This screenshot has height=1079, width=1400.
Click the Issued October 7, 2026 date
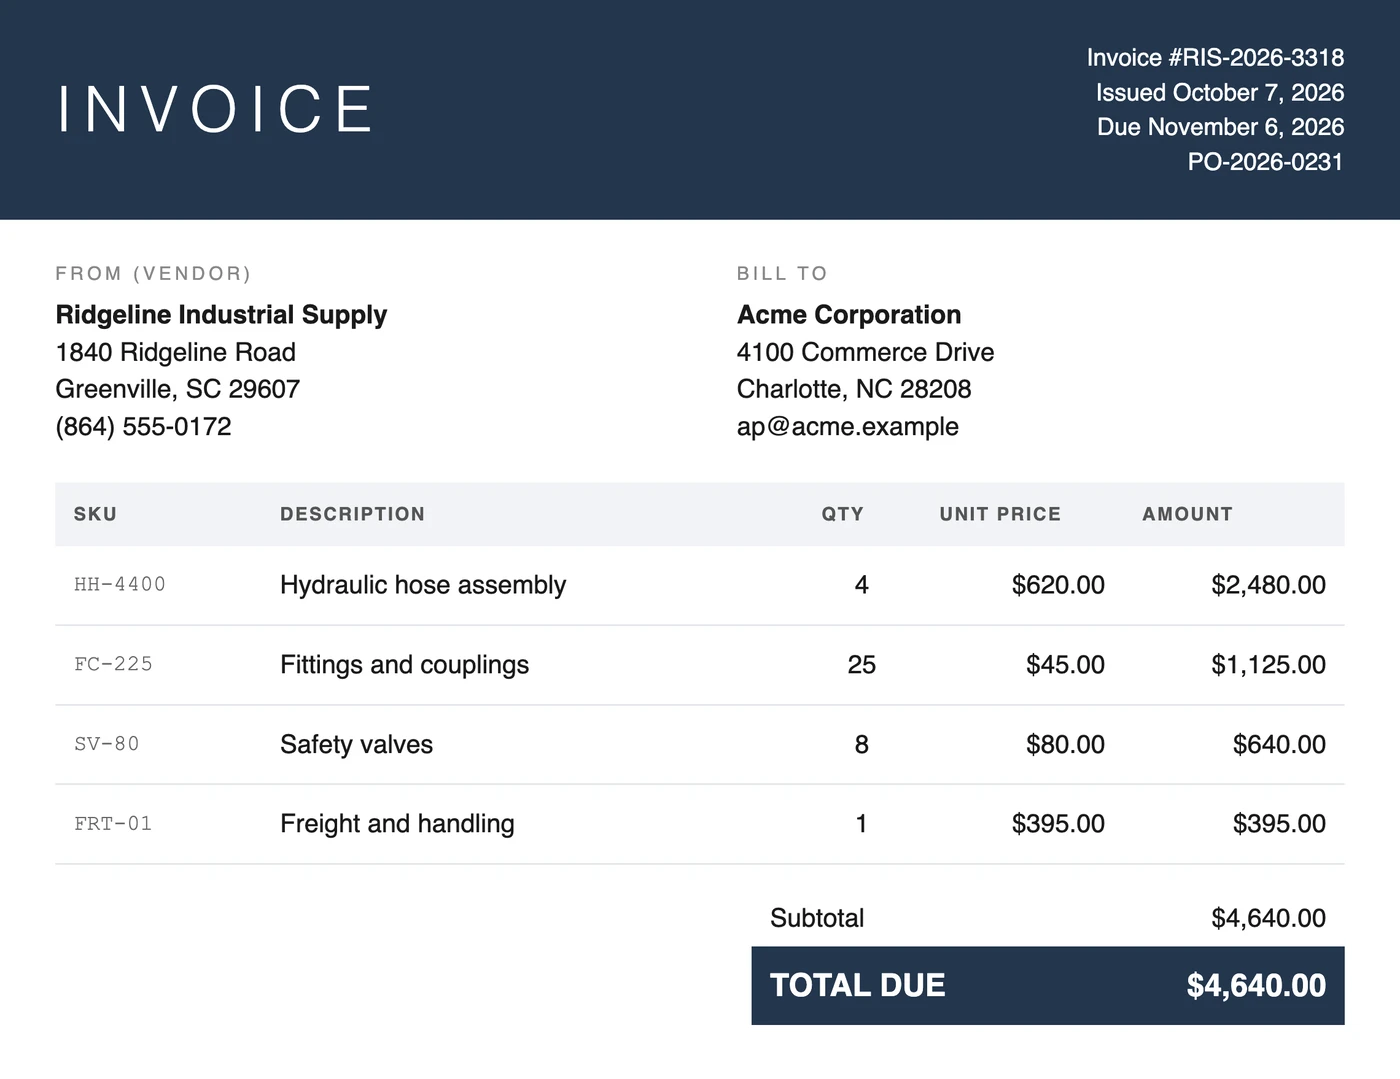point(1220,93)
